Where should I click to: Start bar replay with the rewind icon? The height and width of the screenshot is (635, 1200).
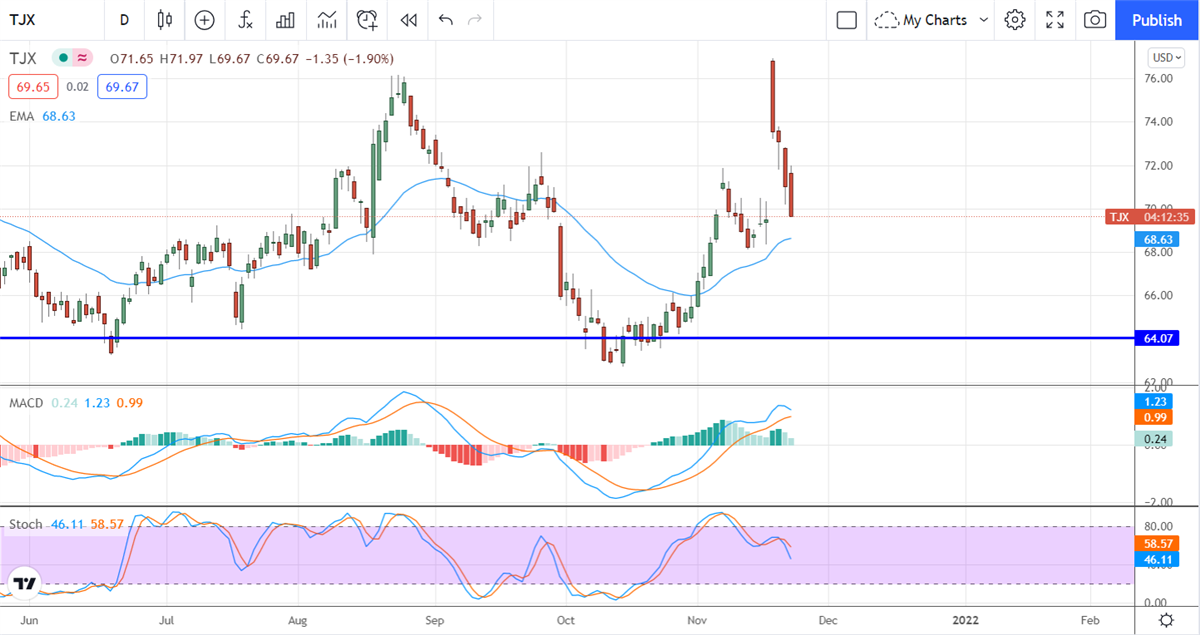tap(408, 19)
